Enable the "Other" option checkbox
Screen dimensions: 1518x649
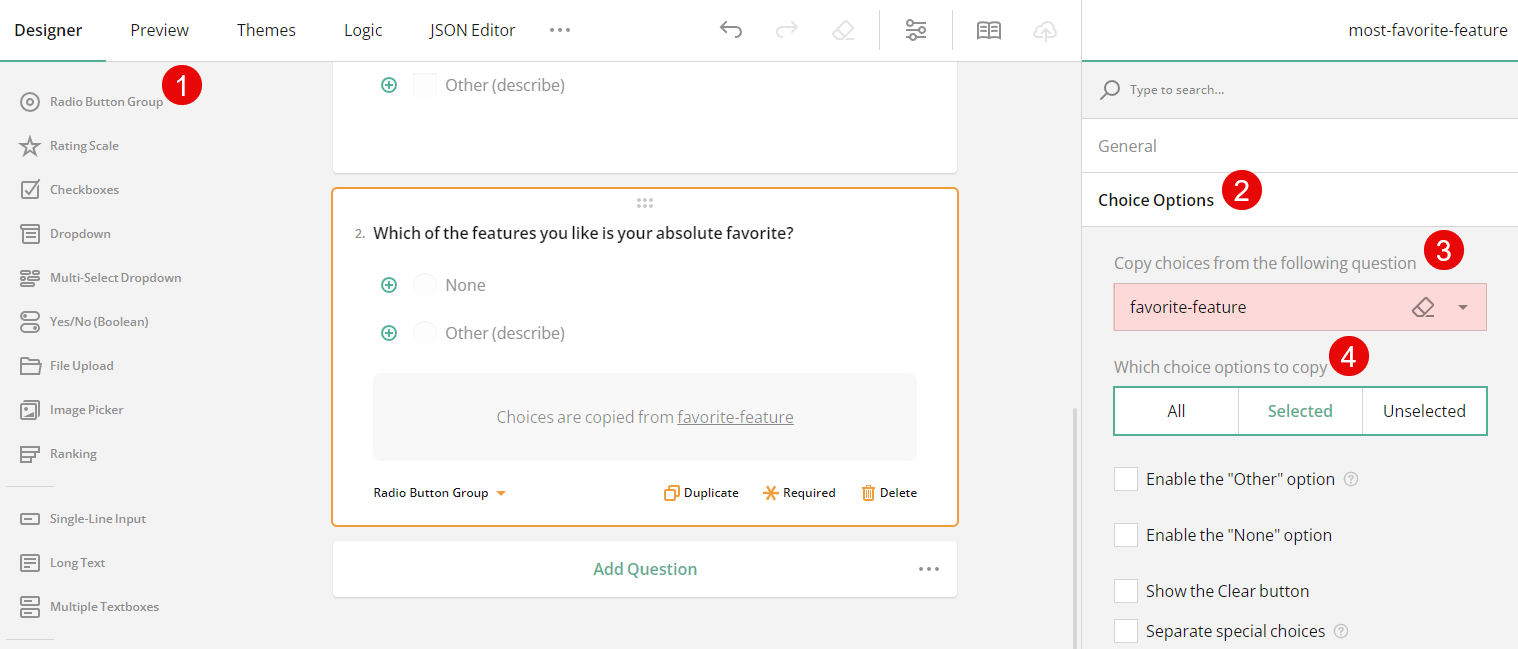(1126, 479)
